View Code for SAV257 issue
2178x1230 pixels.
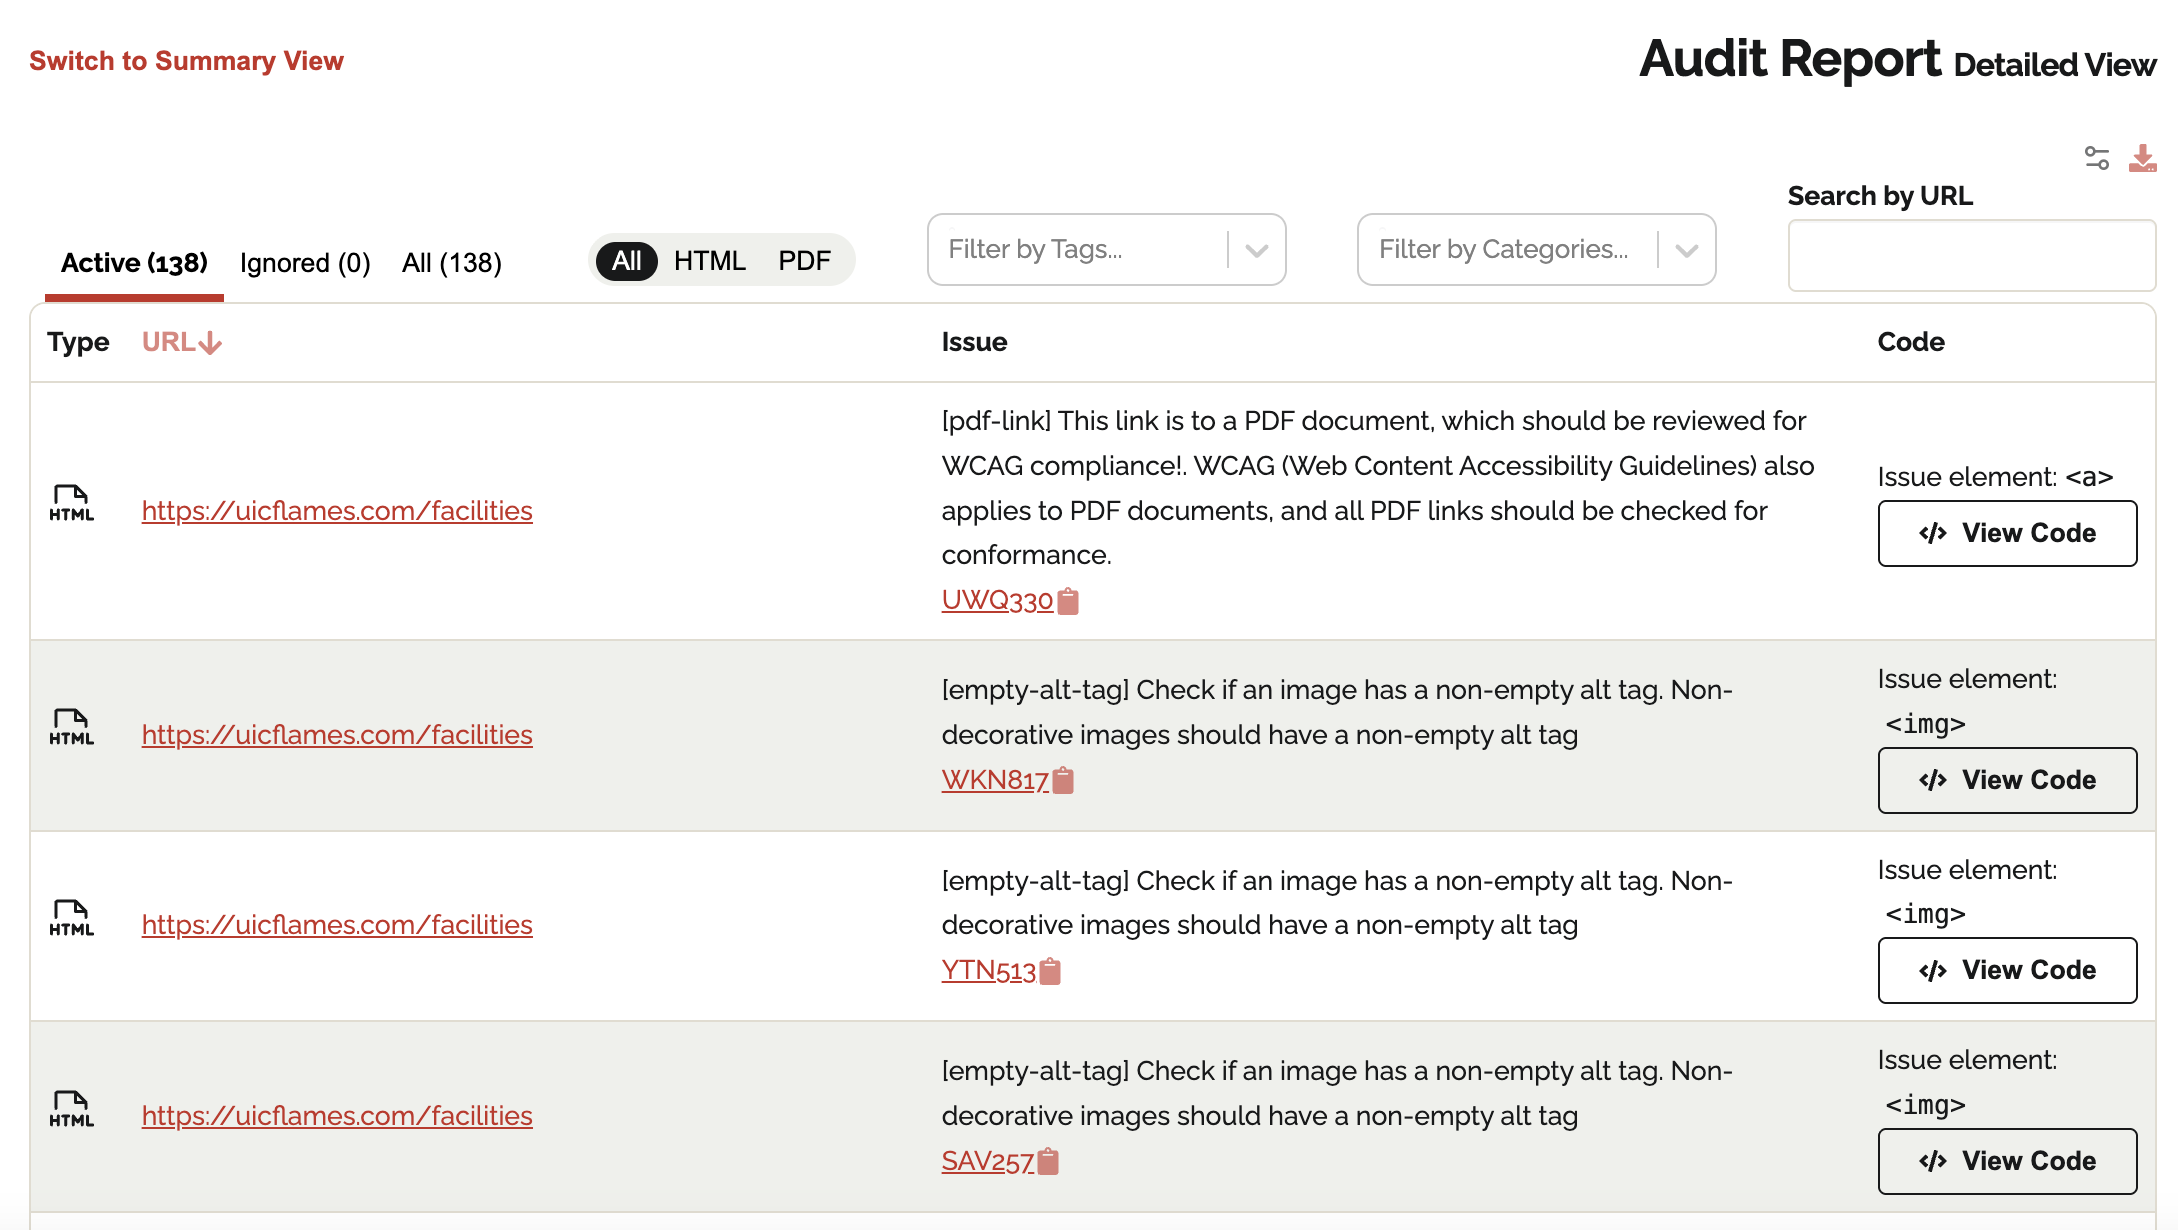[x=2007, y=1161]
